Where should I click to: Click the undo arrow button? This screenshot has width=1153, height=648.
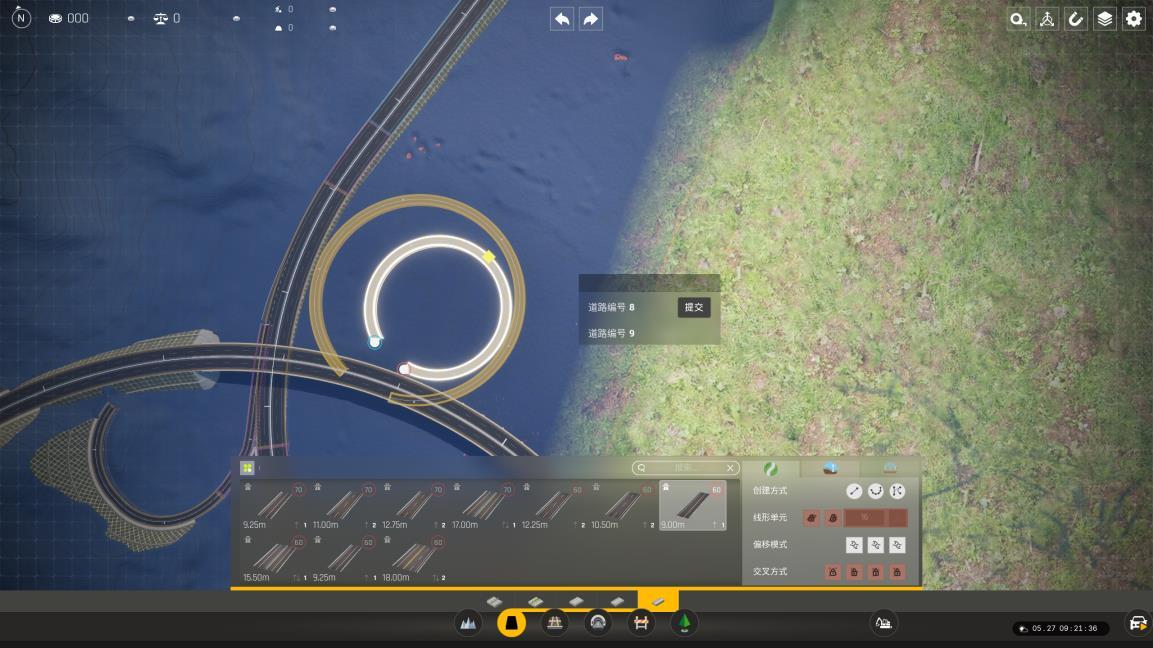coord(563,19)
